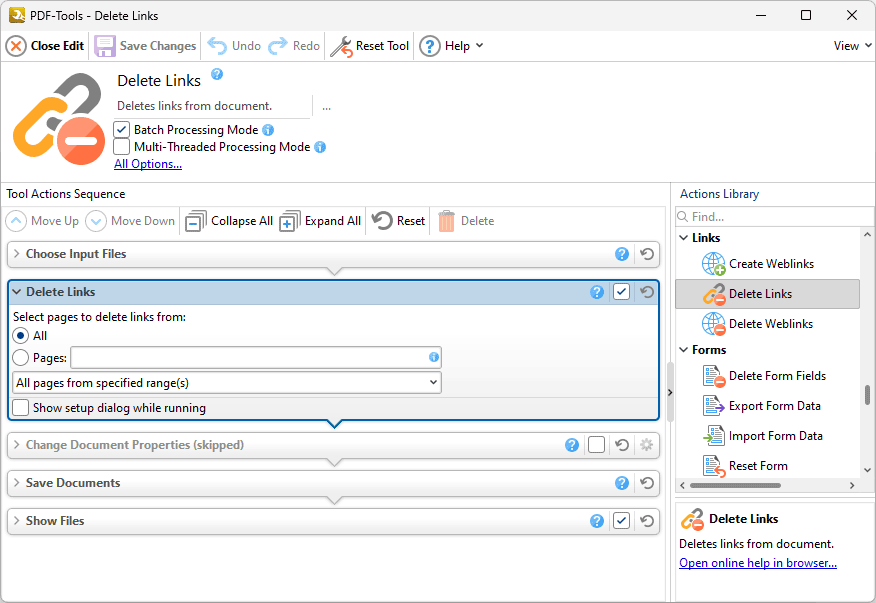
Task: Collapse All actions in the sequence
Action: [229, 221]
